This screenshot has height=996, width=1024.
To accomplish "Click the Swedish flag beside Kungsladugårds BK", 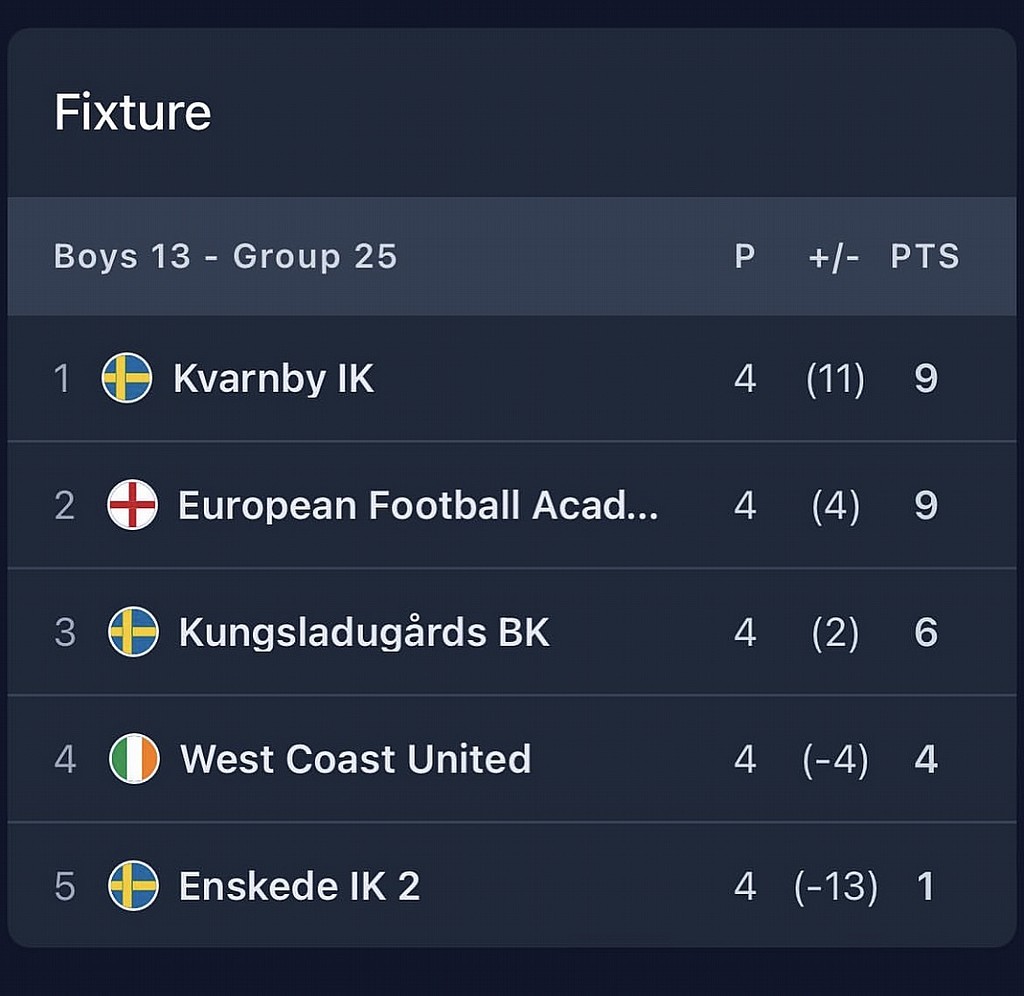I will coord(133,632).
